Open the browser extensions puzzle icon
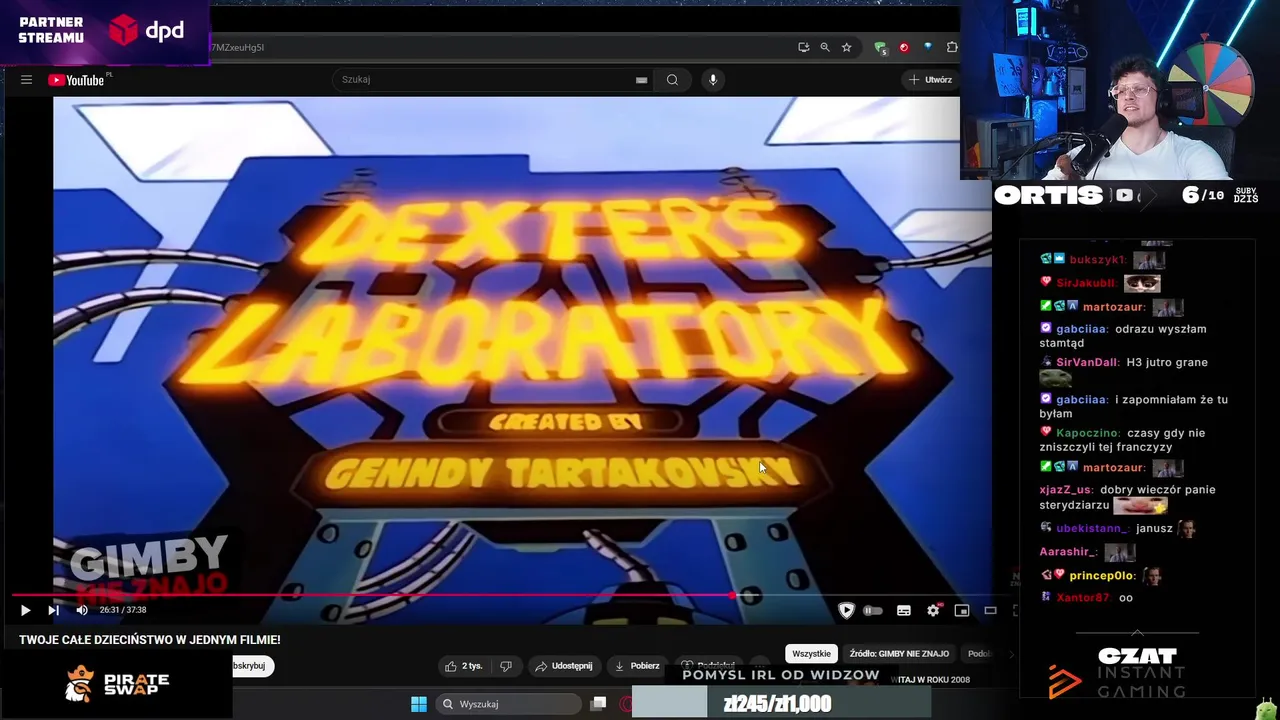The width and height of the screenshot is (1280, 720). (x=952, y=47)
